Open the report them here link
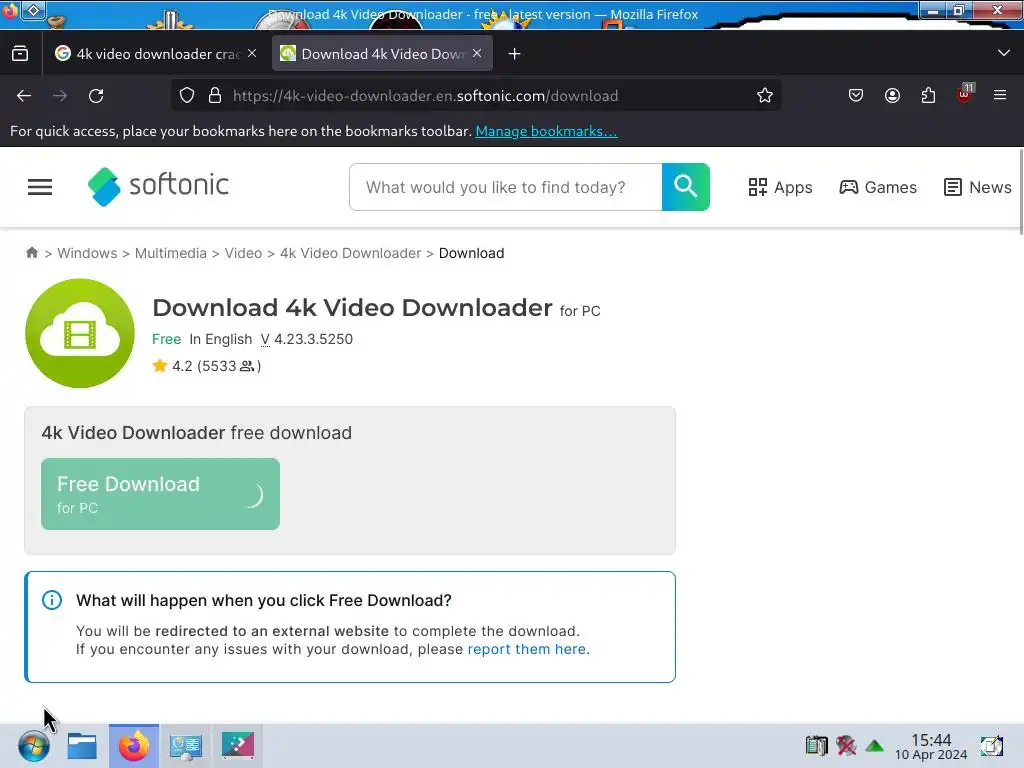 (528, 649)
